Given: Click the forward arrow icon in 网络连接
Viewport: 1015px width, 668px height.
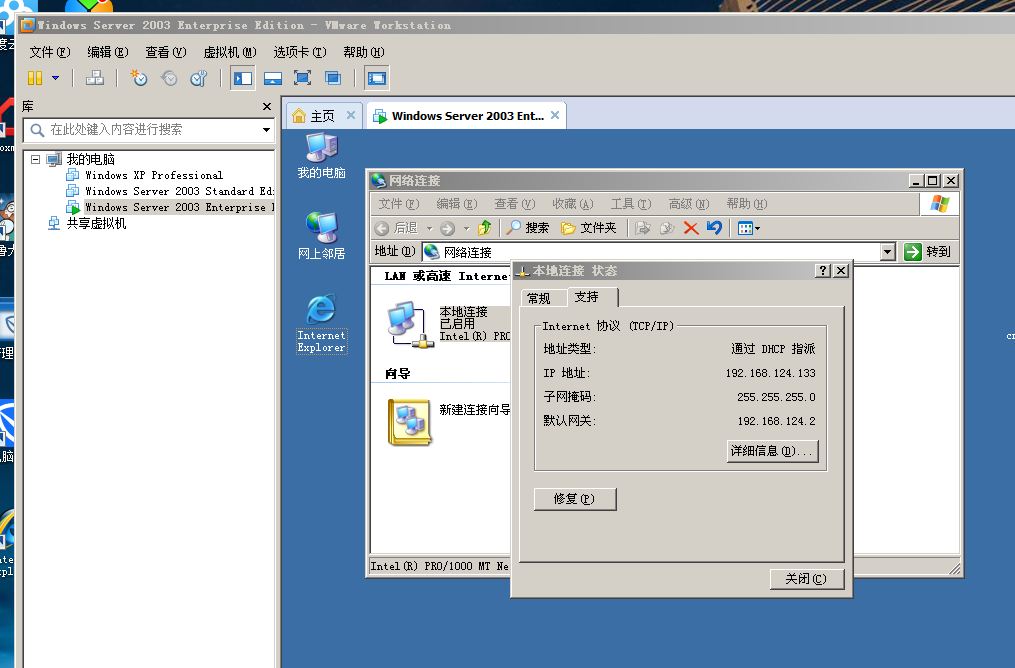Looking at the screenshot, I should (x=448, y=228).
